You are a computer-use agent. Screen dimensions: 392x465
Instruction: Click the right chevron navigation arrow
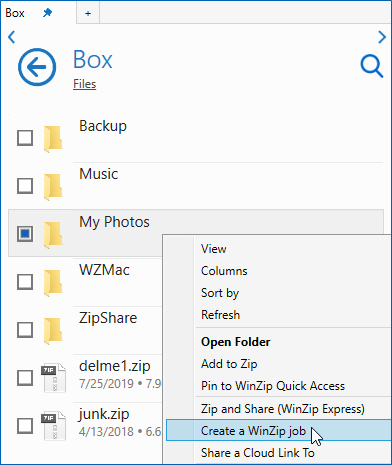pyautogui.click(x=382, y=37)
